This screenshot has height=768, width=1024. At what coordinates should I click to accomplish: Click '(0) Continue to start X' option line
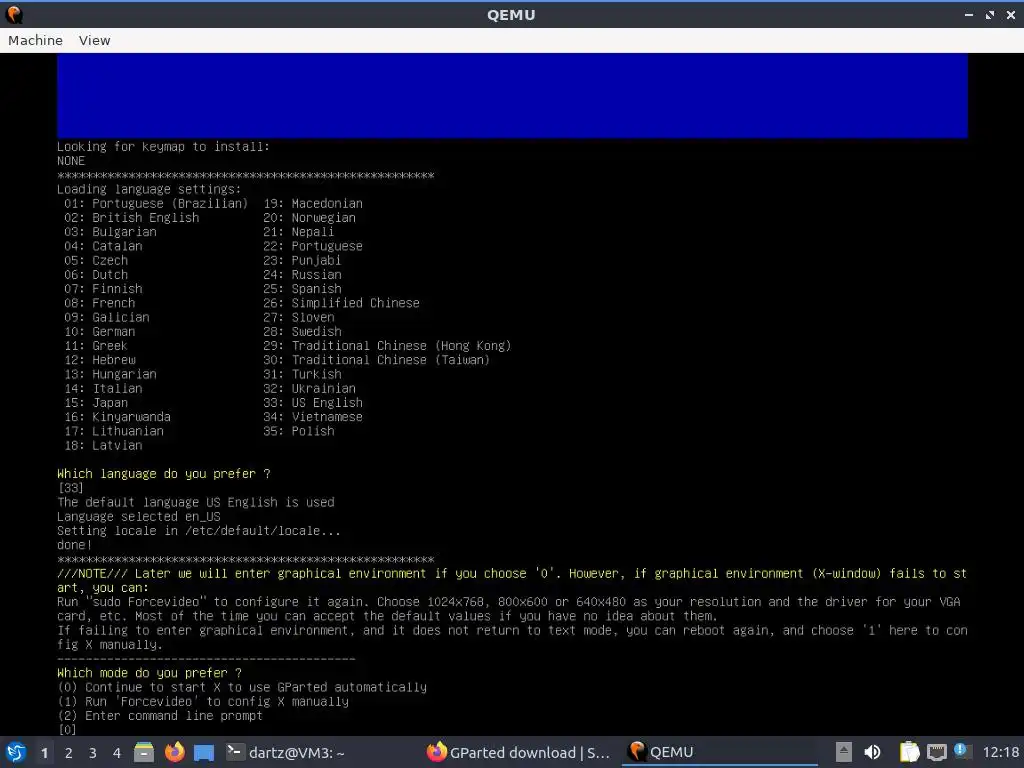[242, 688]
